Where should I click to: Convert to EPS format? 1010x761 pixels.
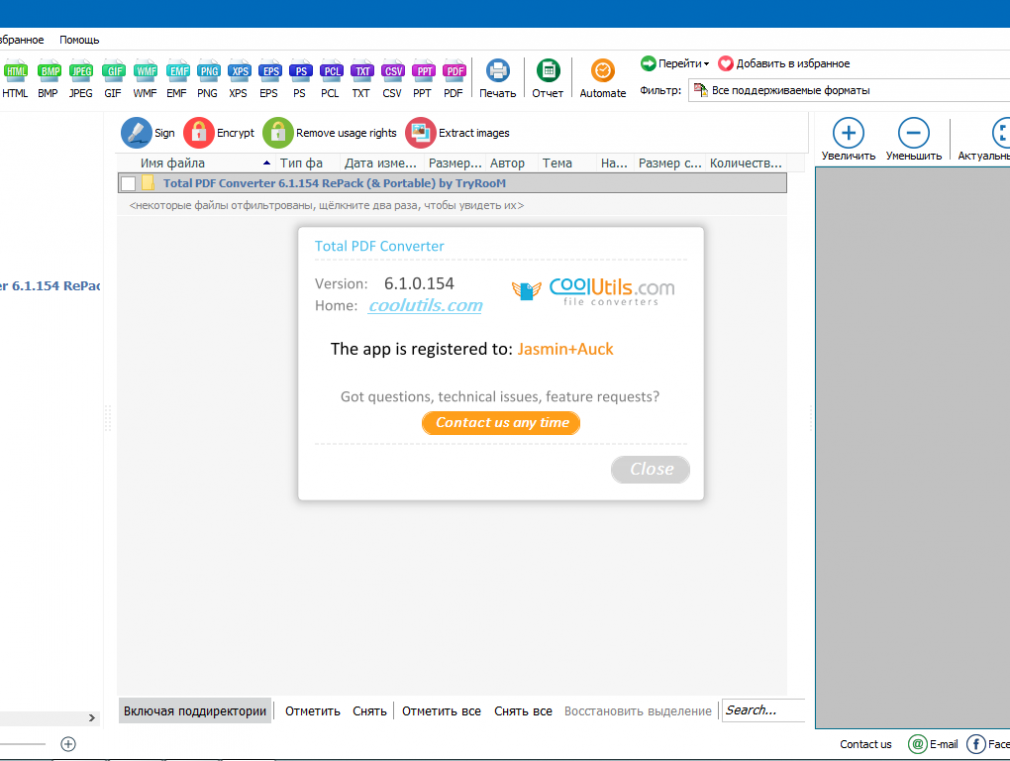269,79
